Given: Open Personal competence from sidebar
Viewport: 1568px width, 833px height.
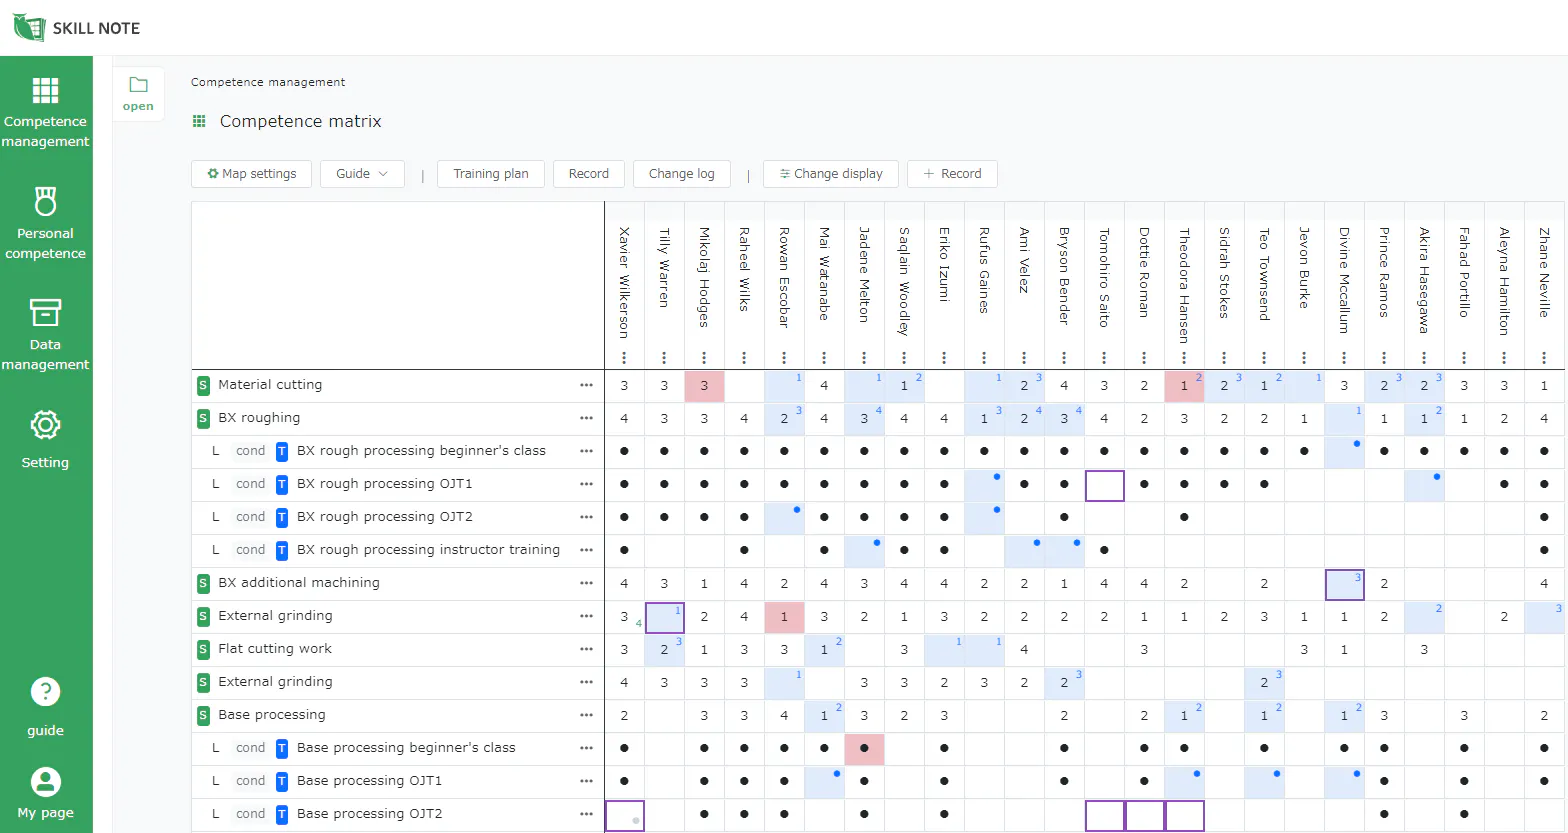Looking at the screenshot, I should (x=45, y=223).
